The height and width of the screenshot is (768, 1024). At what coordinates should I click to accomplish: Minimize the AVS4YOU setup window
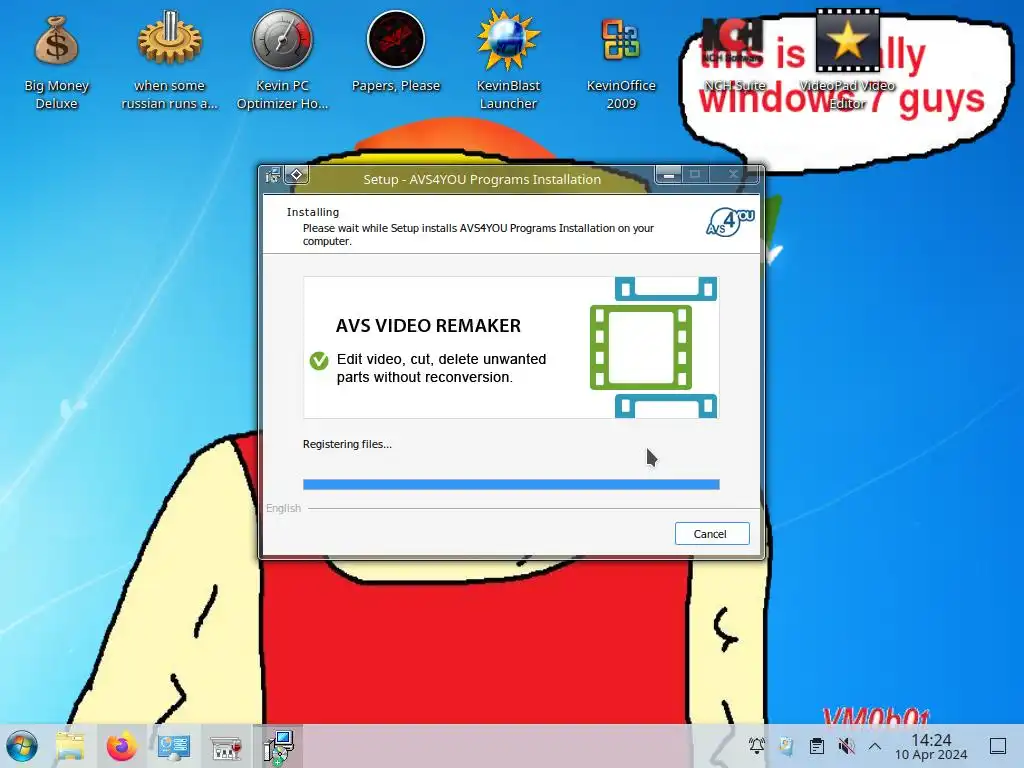pyautogui.click(x=669, y=175)
